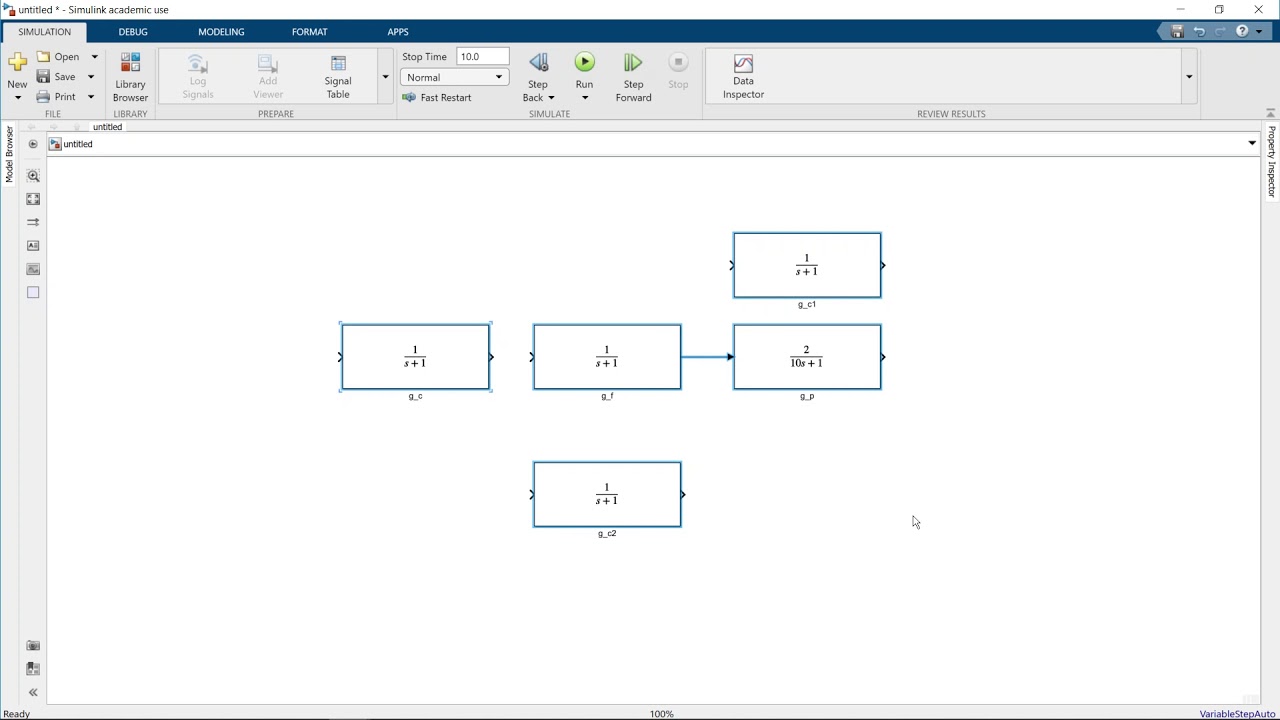The image size is (1280, 720).
Task: Toggle sample time display arrows icon
Action: coord(33,222)
